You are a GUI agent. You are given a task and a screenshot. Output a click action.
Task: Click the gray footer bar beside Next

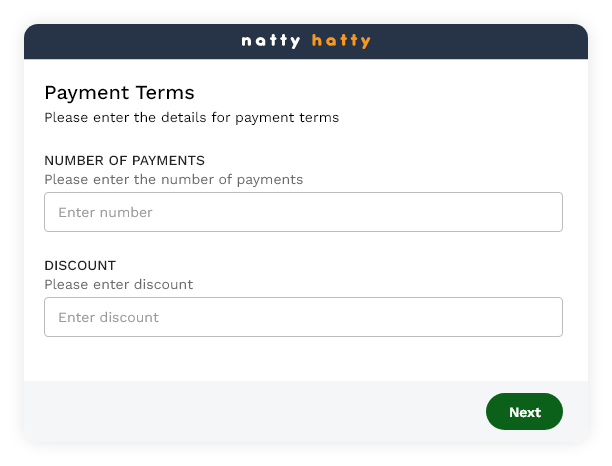click(254, 411)
